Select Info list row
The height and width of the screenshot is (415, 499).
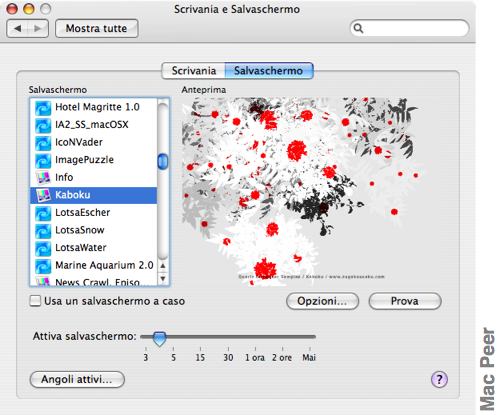pyautogui.click(x=93, y=177)
